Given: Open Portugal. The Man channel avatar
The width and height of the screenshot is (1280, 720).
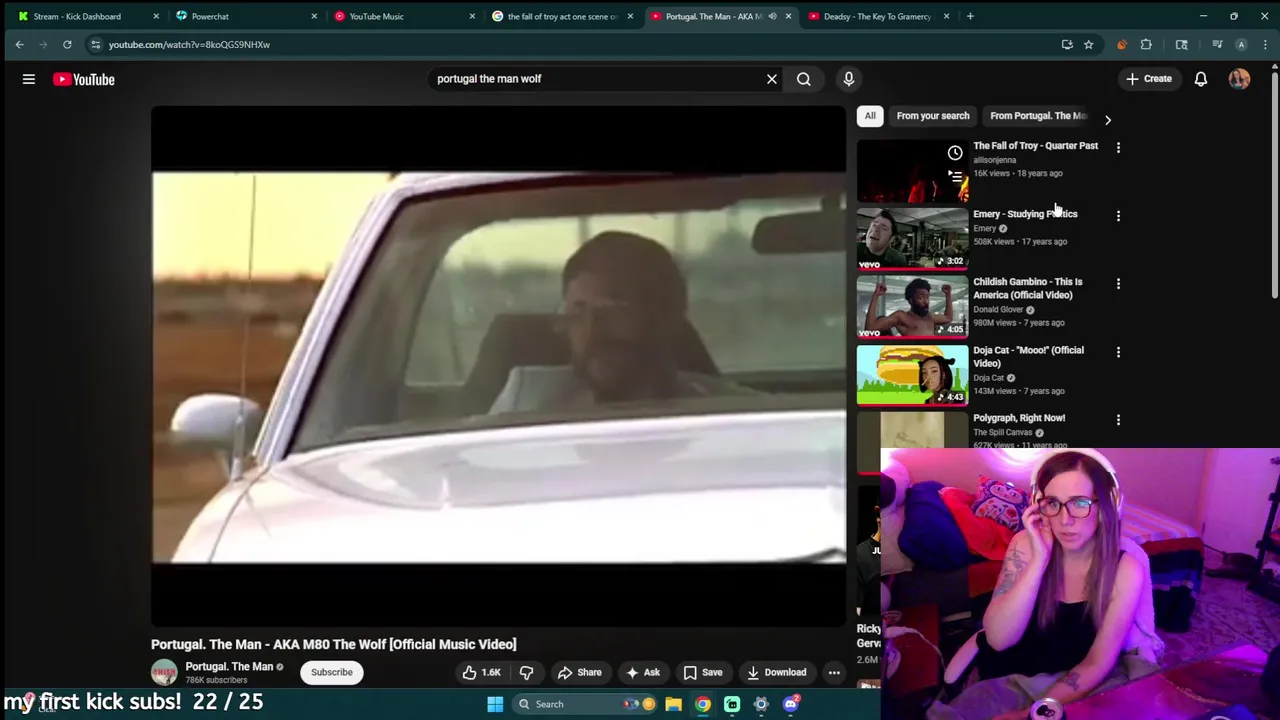Looking at the screenshot, I should tap(164, 673).
